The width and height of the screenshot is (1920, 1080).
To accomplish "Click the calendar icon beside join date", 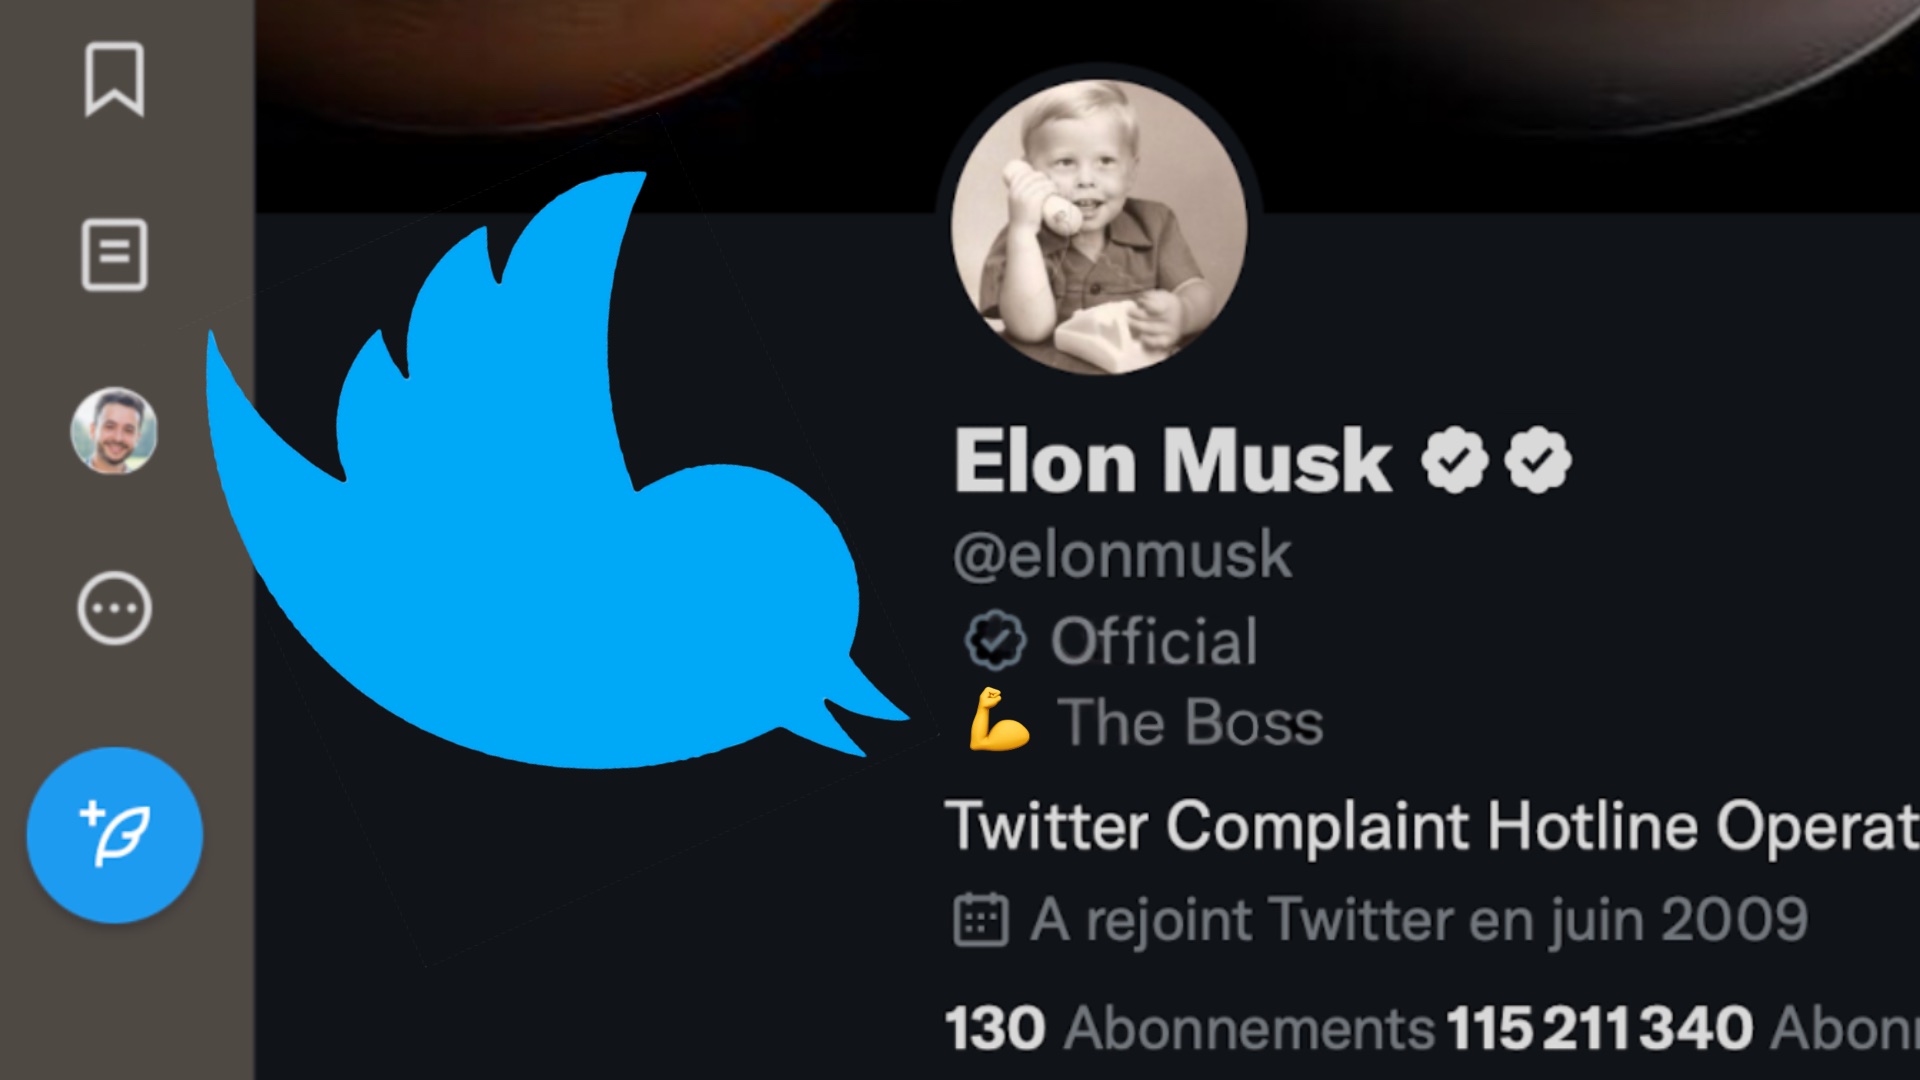I will tap(981, 920).
